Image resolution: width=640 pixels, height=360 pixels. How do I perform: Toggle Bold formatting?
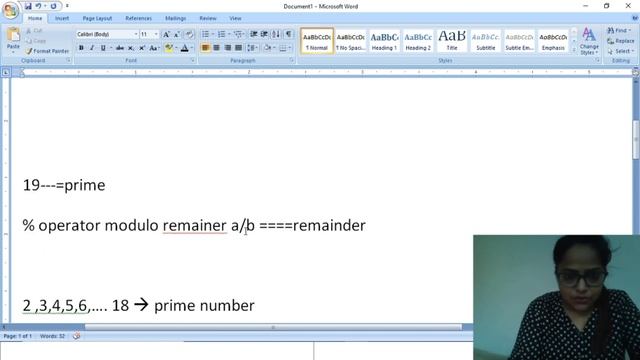[x=81, y=48]
